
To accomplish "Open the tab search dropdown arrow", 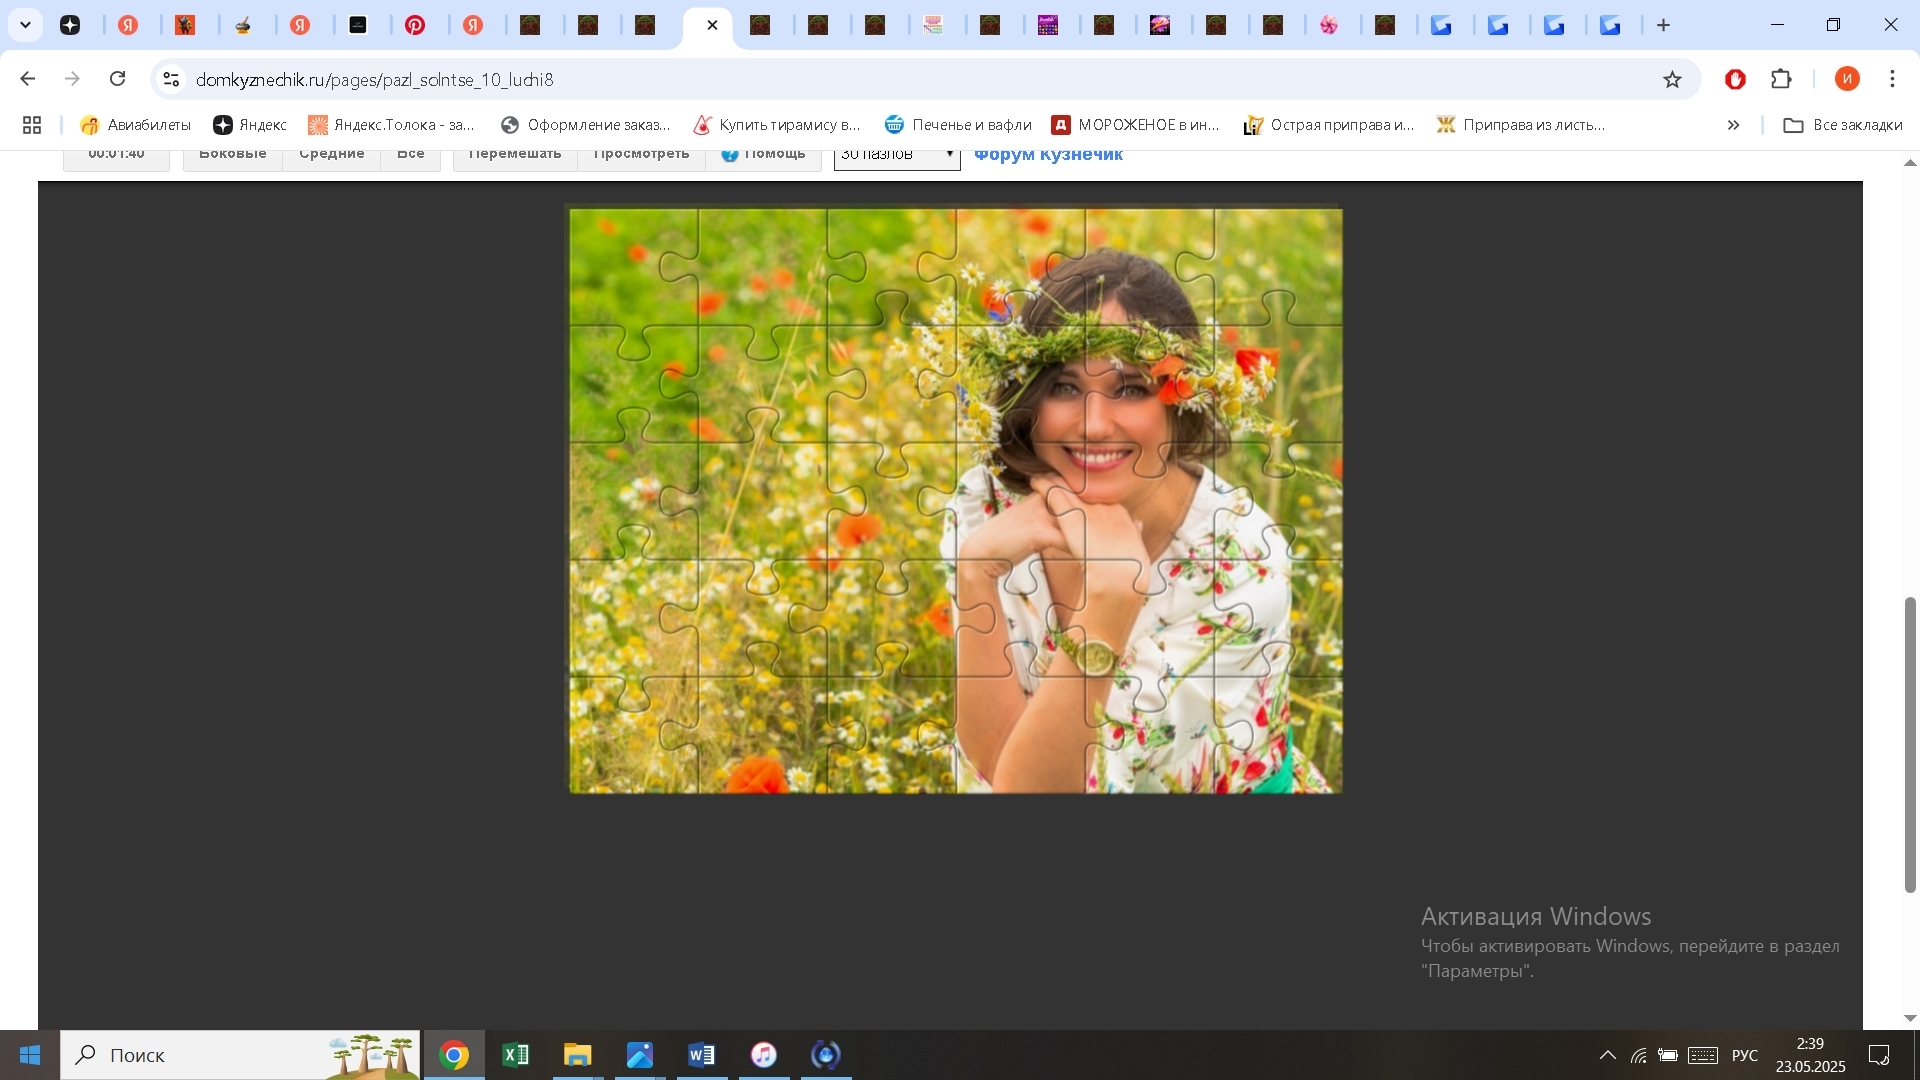I will point(25,25).
